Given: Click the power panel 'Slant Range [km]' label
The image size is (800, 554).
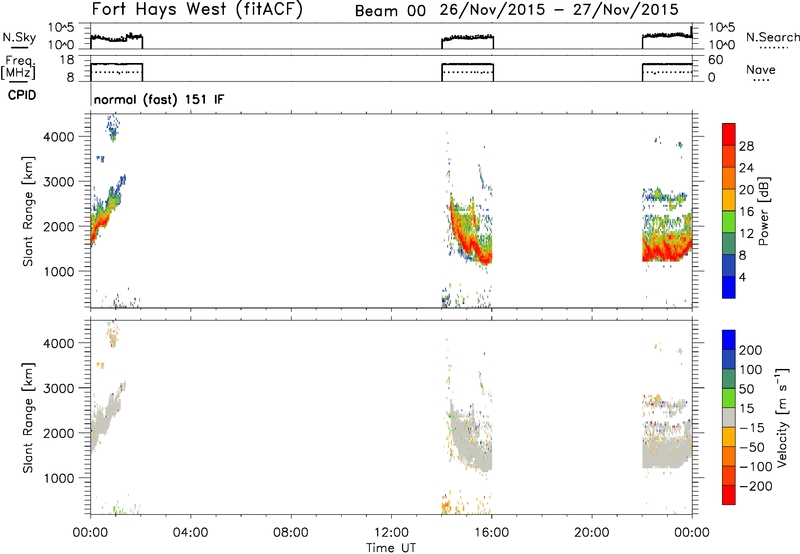Looking at the screenshot, I should point(28,211).
